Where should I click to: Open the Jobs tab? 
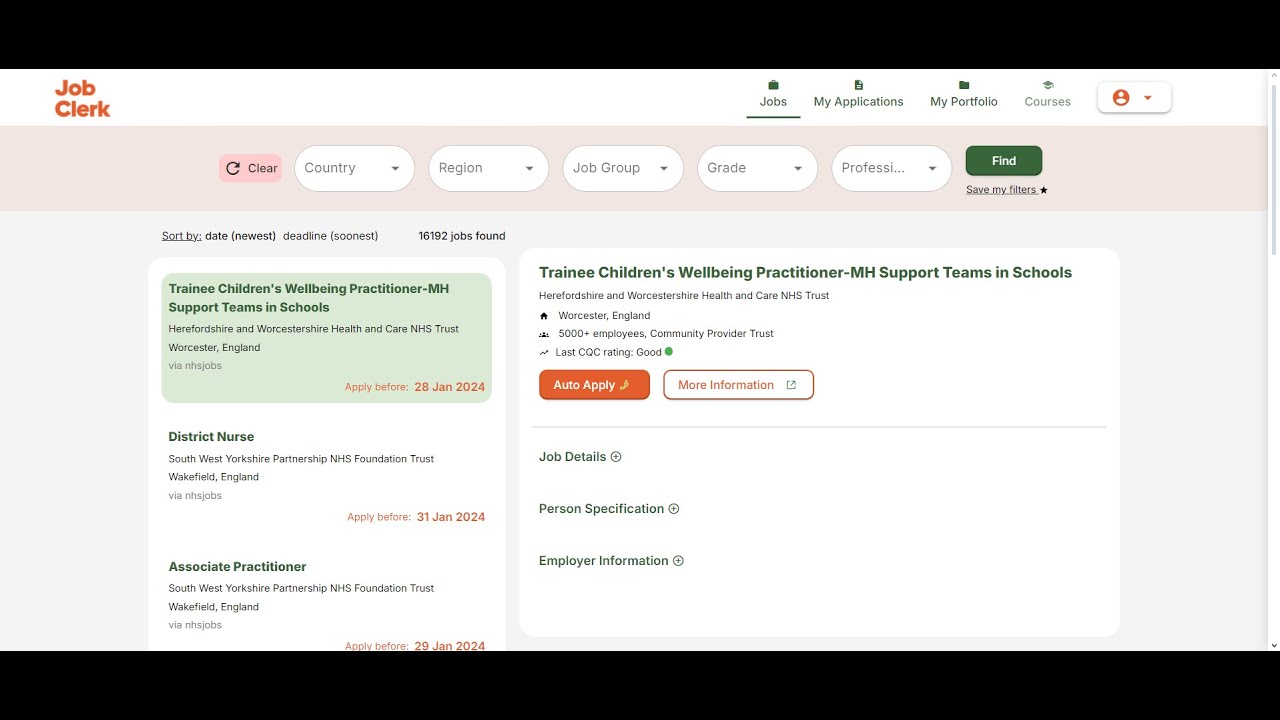pyautogui.click(x=773, y=94)
